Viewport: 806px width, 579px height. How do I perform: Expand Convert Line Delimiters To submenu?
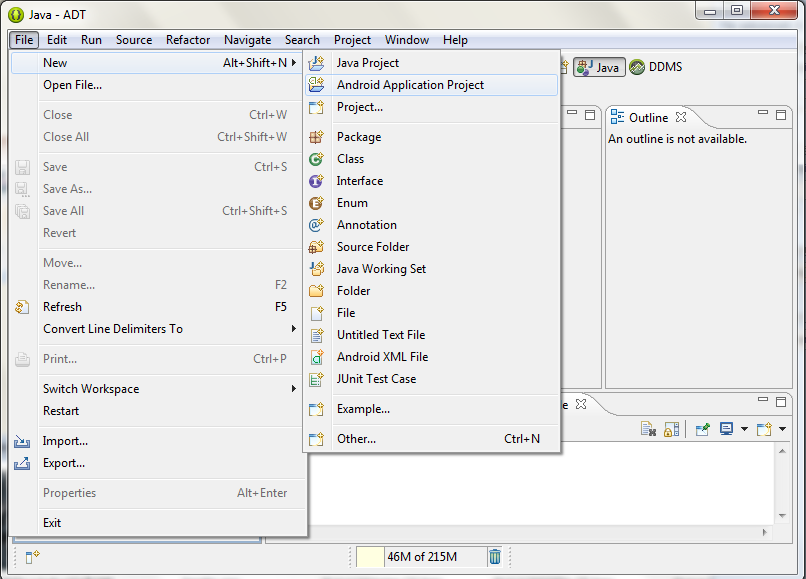293,329
